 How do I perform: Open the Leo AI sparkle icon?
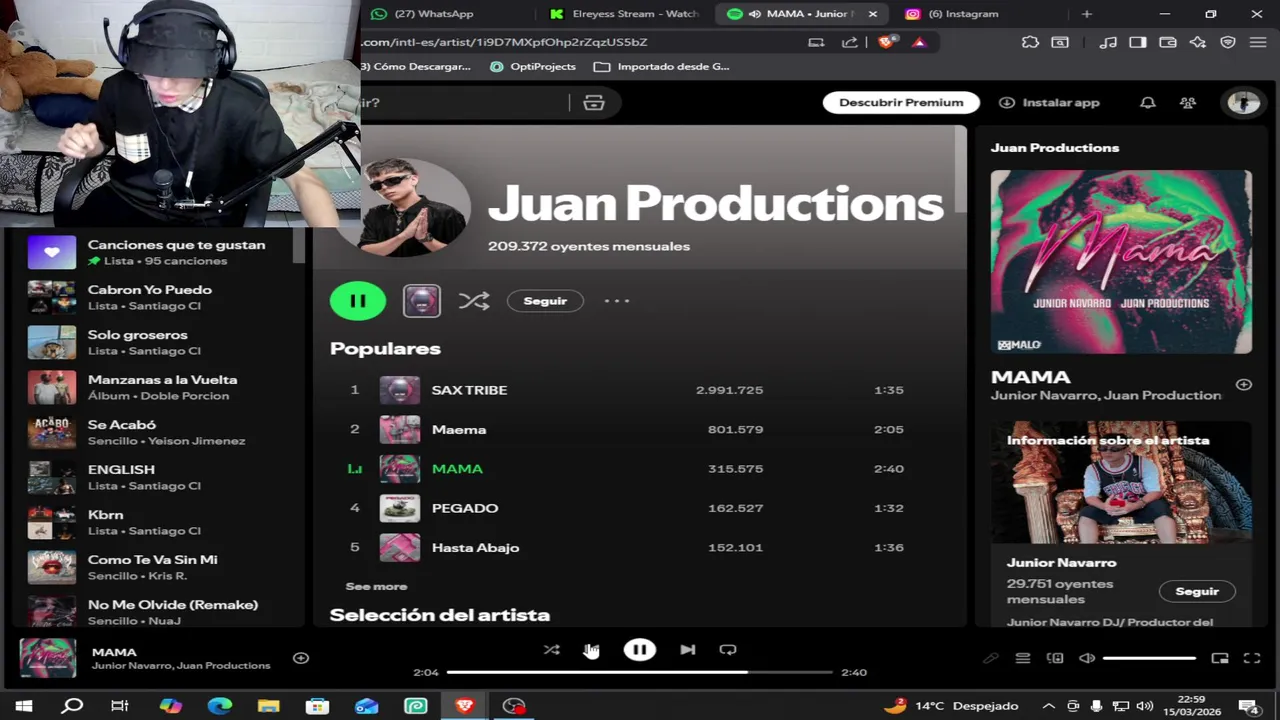pyautogui.click(x=1198, y=42)
